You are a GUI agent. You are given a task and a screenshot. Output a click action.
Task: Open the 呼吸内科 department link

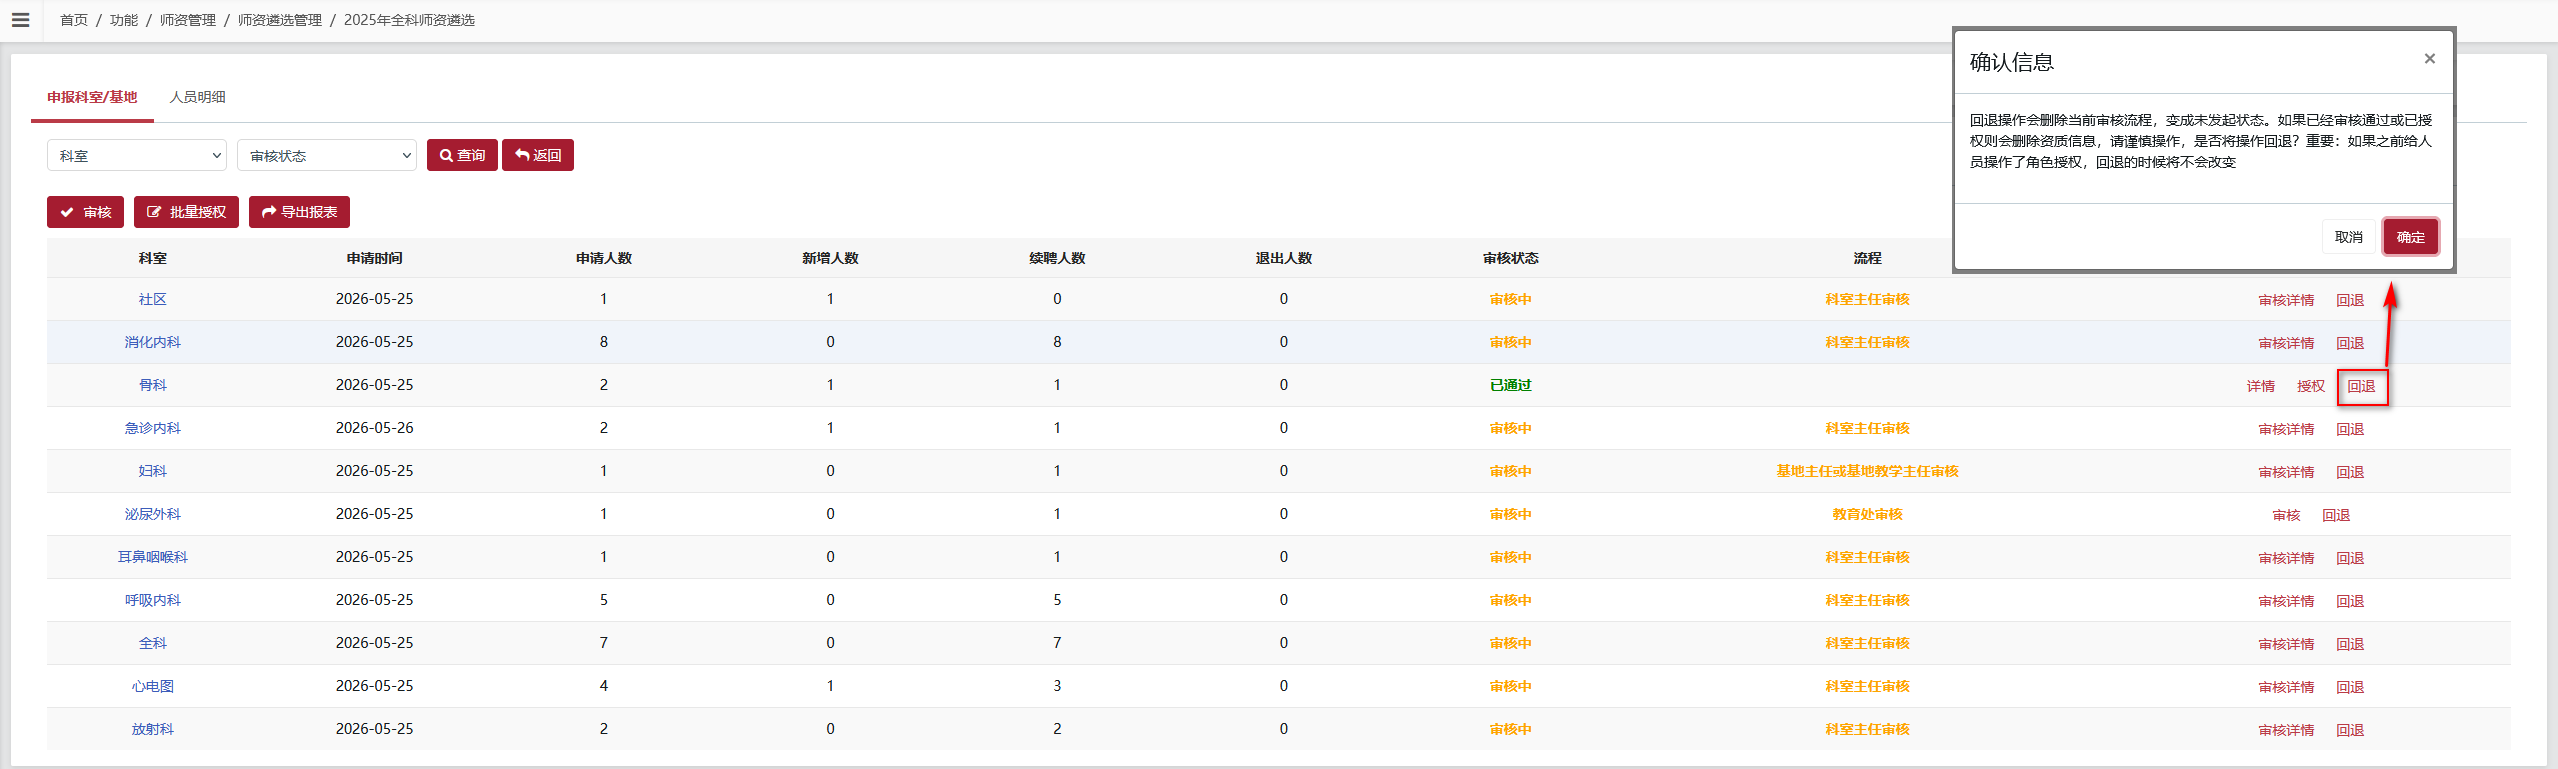pyautogui.click(x=153, y=600)
